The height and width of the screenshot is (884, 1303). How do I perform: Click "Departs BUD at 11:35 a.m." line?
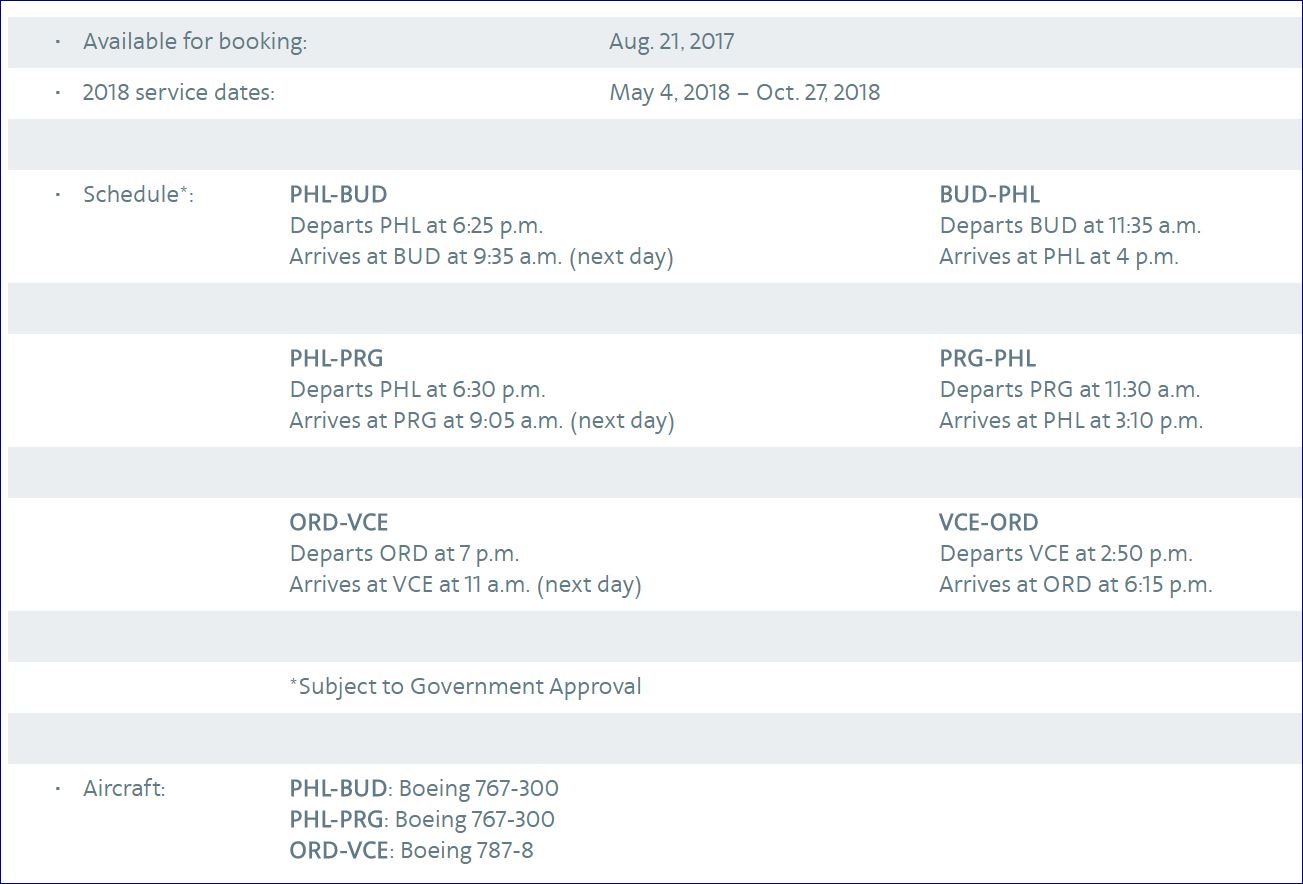pos(1070,226)
